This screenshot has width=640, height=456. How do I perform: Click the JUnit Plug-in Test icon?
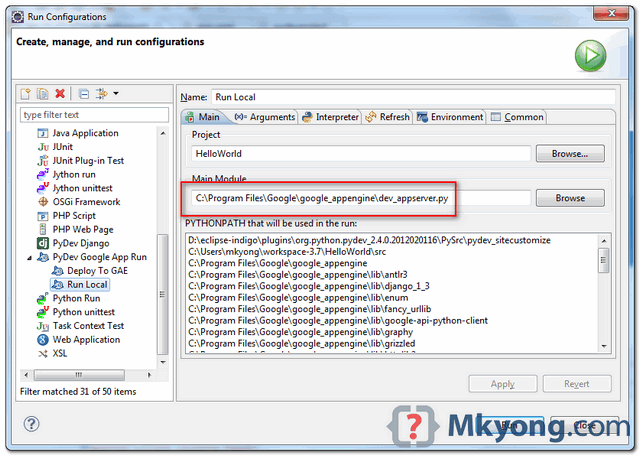(x=42, y=161)
